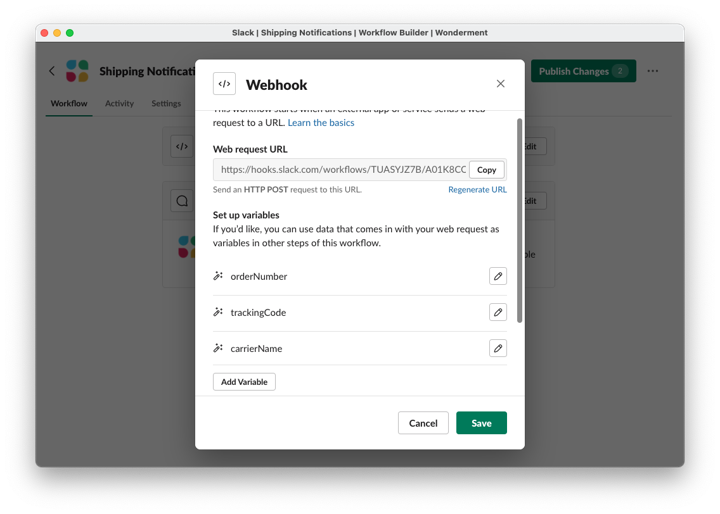This screenshot has height=514, width=720.
Task: Click the Add Variable button
Action: (244, 382)
